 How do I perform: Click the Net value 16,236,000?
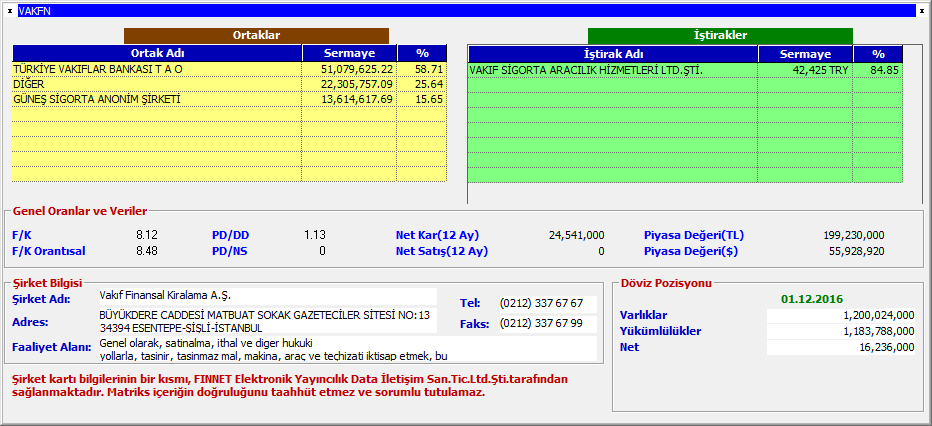tap(840, 347)
